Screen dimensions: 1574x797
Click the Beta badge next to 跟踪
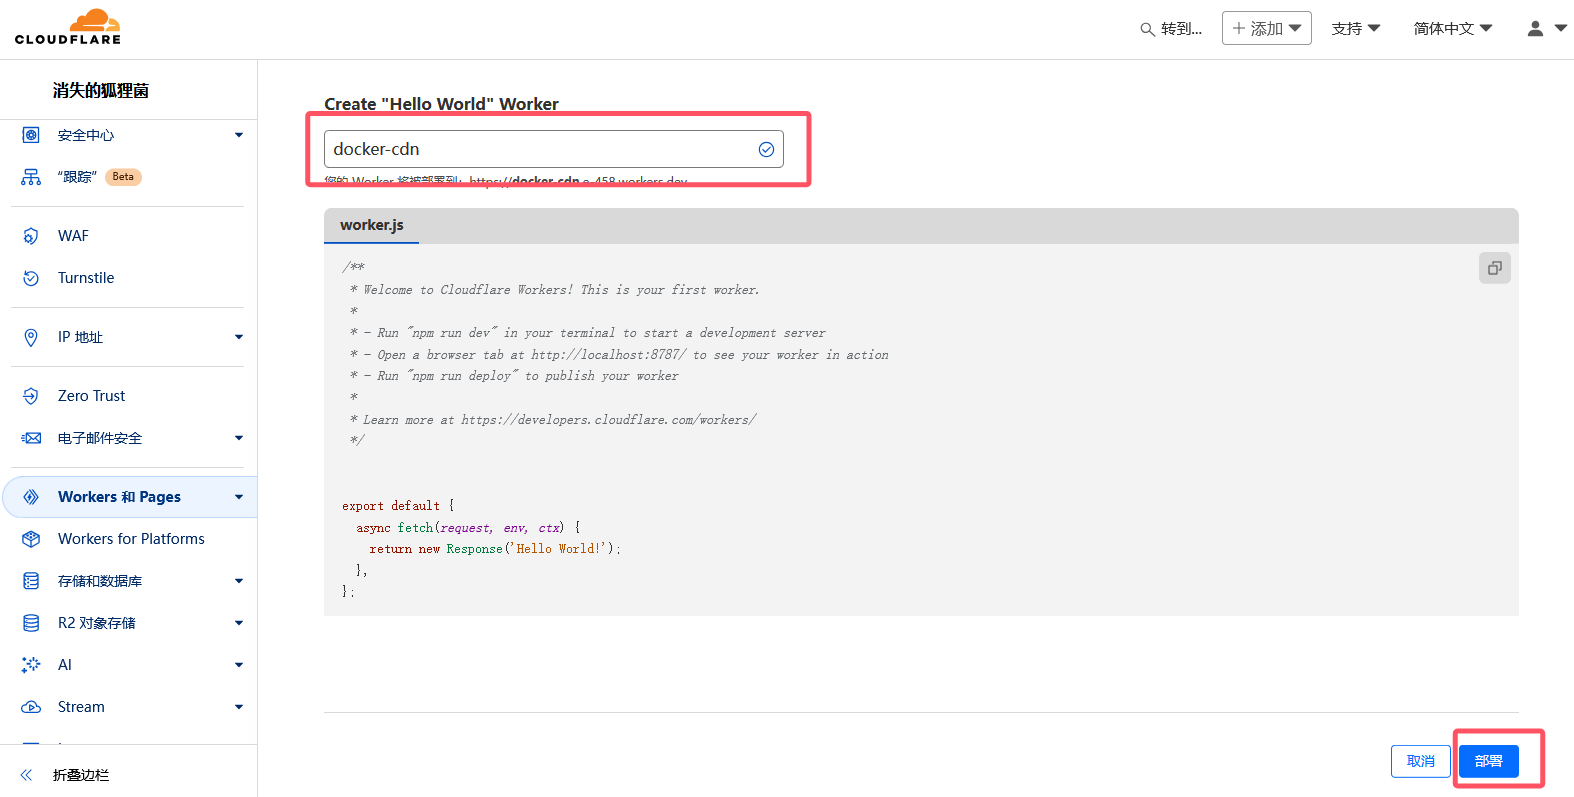pyautogui.click(x=123, y=177)
